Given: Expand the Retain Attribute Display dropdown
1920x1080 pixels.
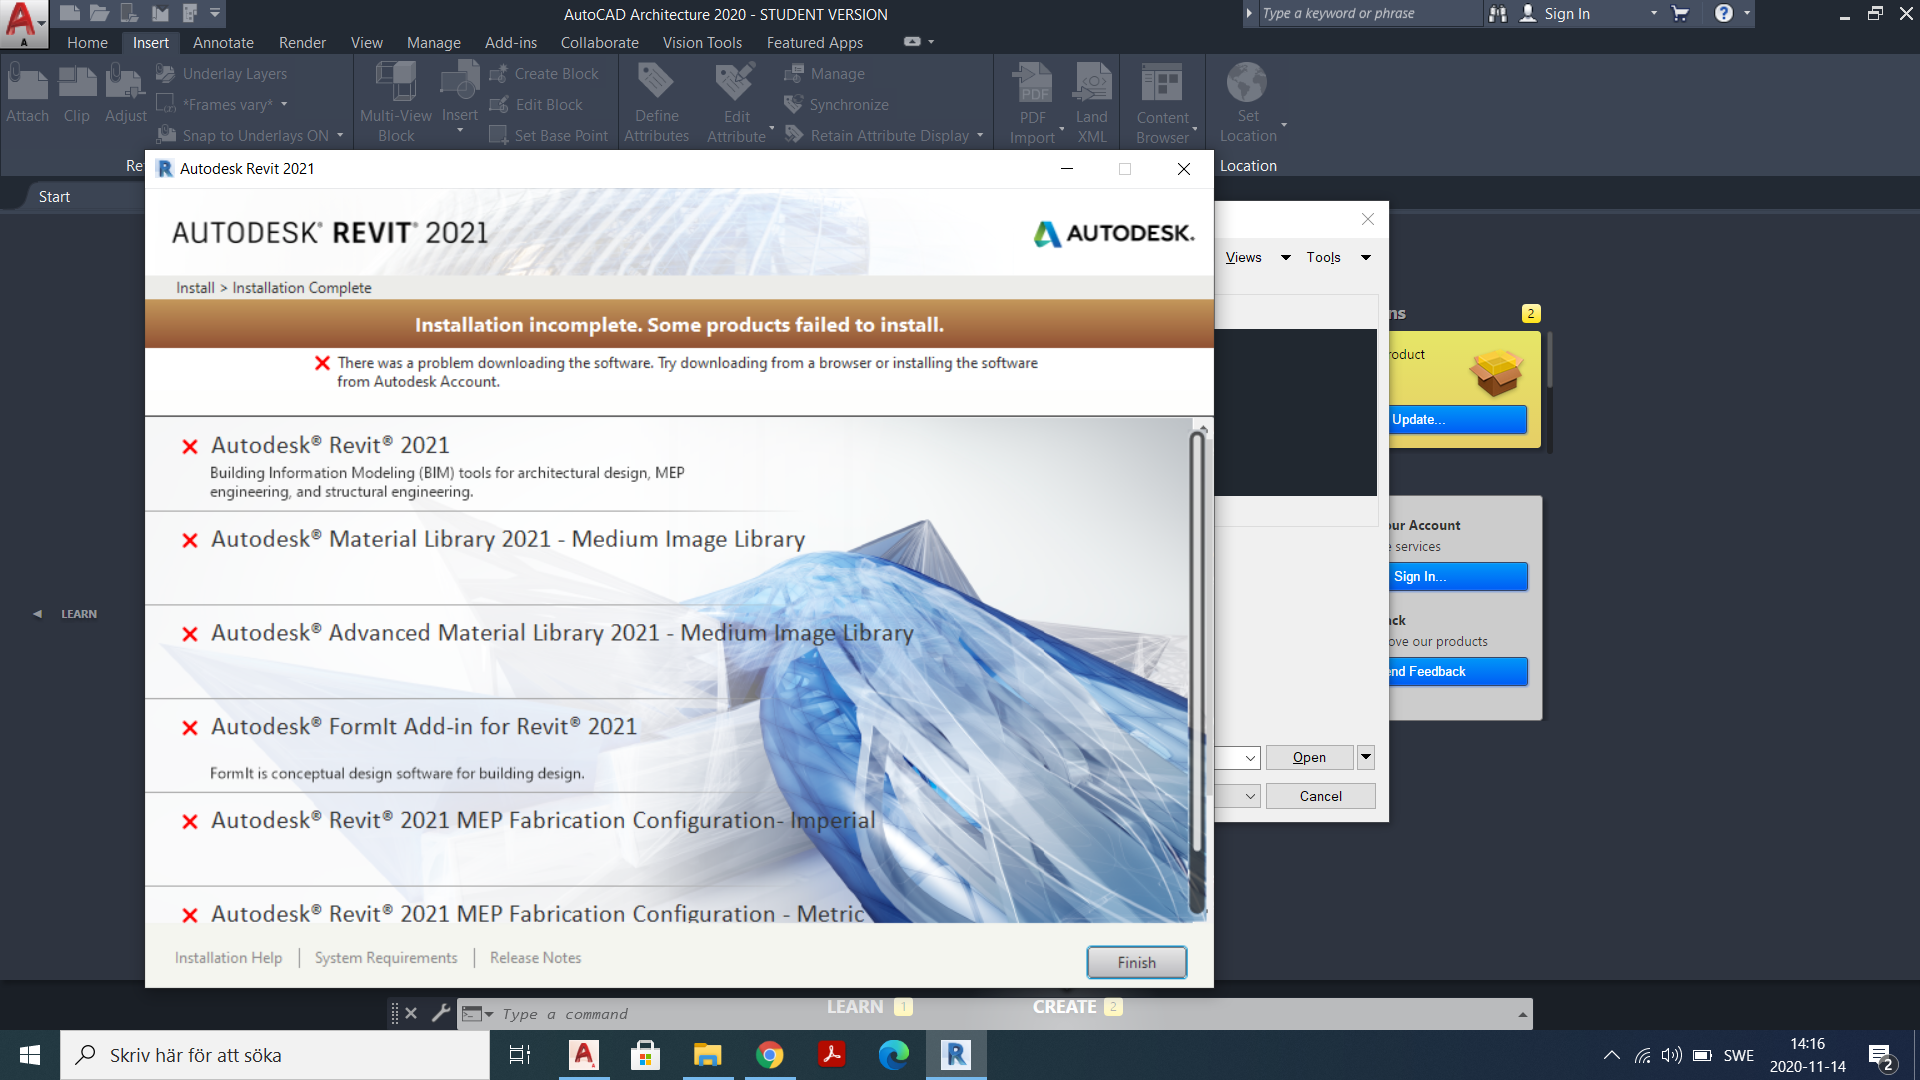Looking at the screenshot, I should pyautogui.click(x=980, y=135).
